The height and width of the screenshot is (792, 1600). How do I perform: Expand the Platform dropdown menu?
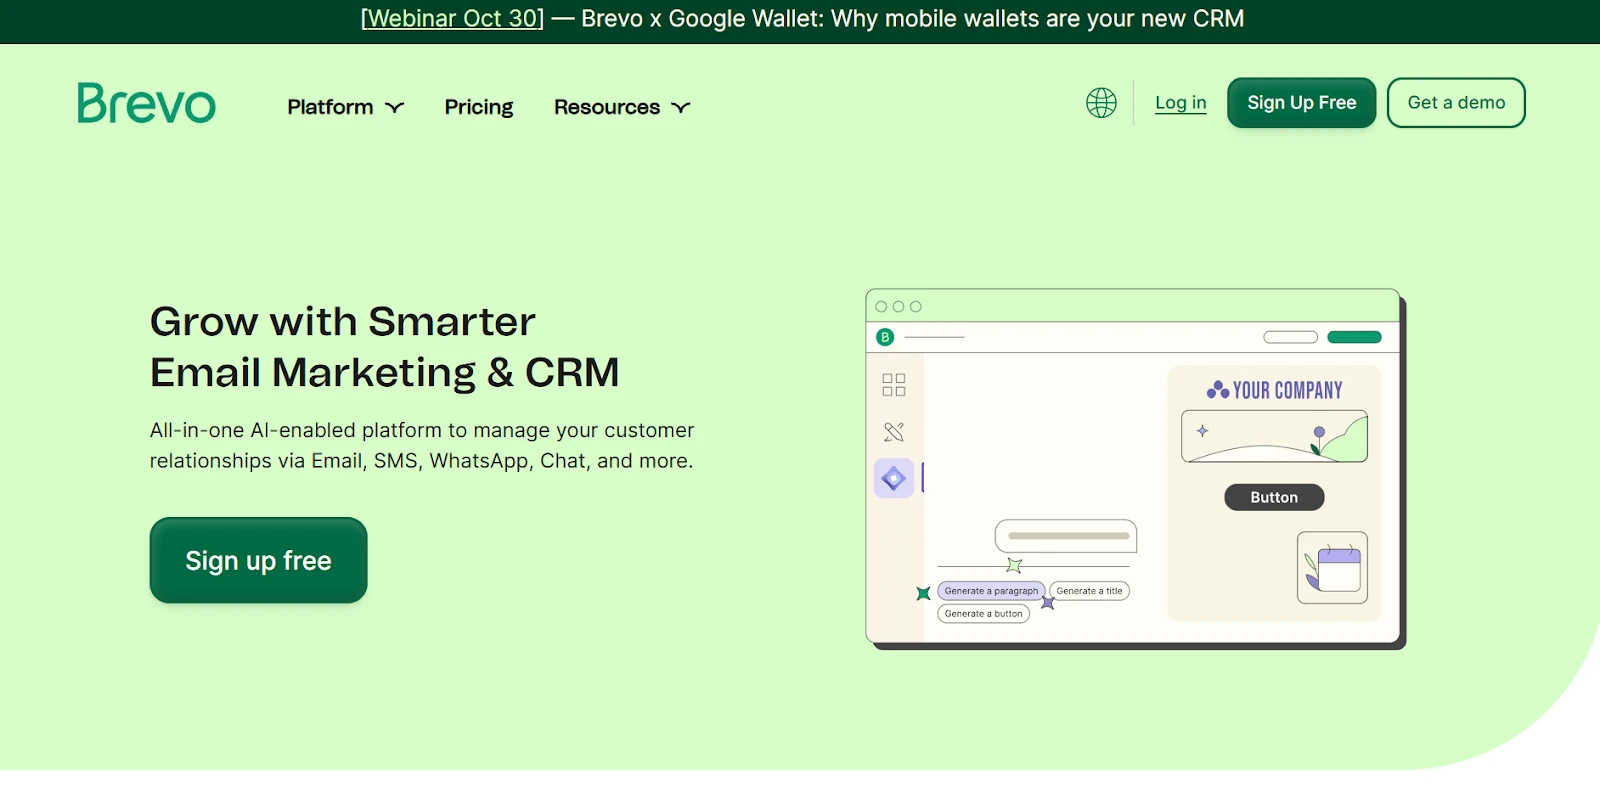pos(345,107)
